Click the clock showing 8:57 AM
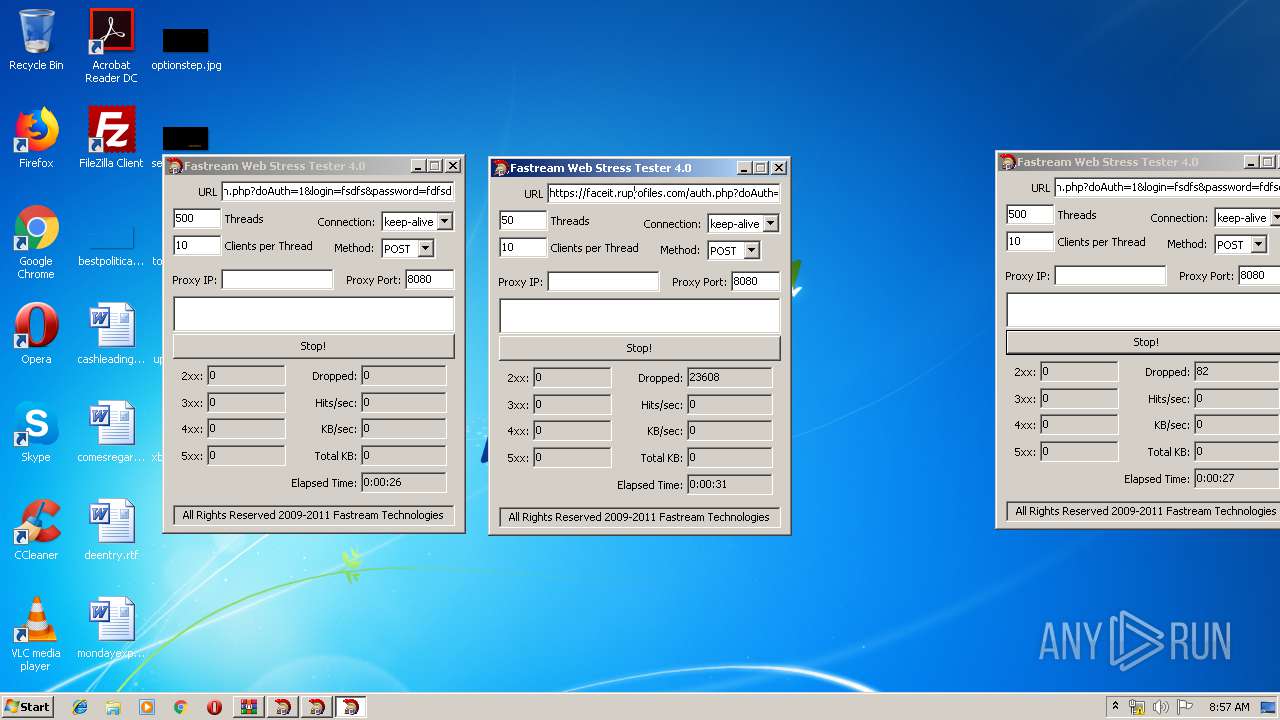 pyautogui.click(x=1229, y=707)
